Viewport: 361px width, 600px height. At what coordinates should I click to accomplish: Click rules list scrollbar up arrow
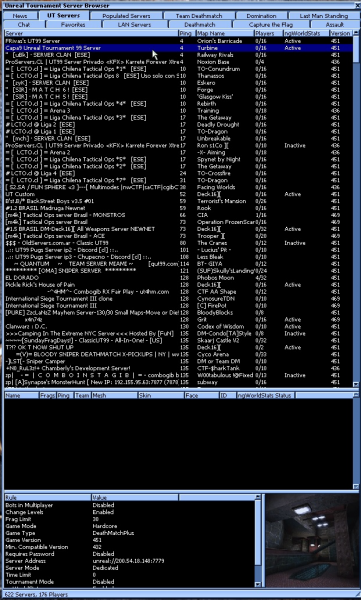point(258,497)
